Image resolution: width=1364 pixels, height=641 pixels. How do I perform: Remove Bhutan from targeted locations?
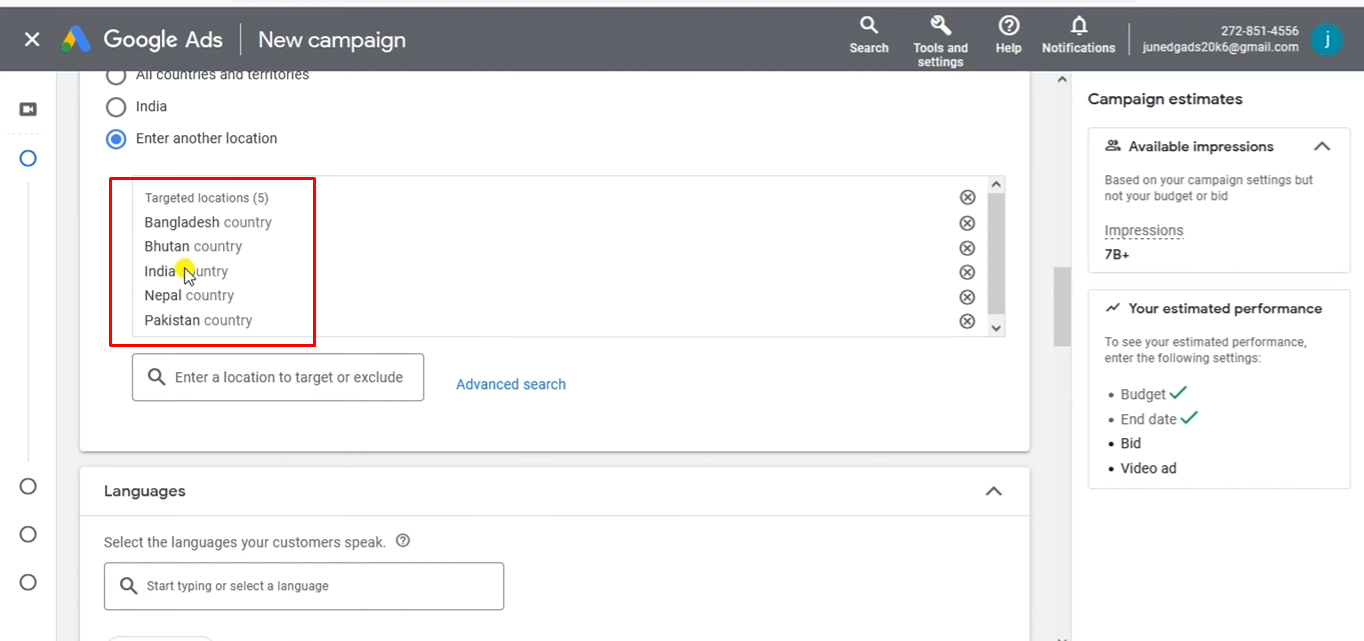967,248
